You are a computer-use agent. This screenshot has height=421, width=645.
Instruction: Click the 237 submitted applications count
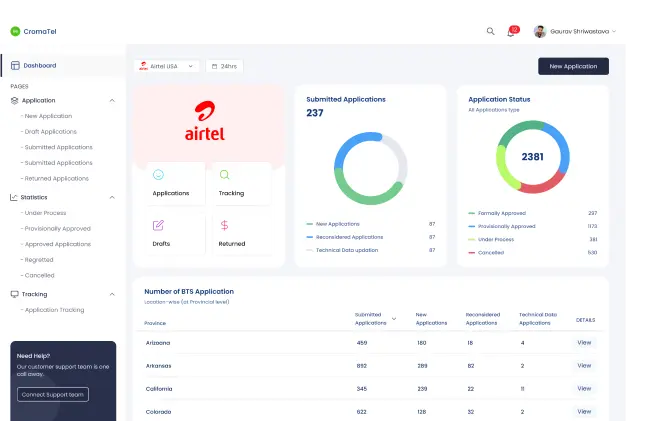pos(315,113)
